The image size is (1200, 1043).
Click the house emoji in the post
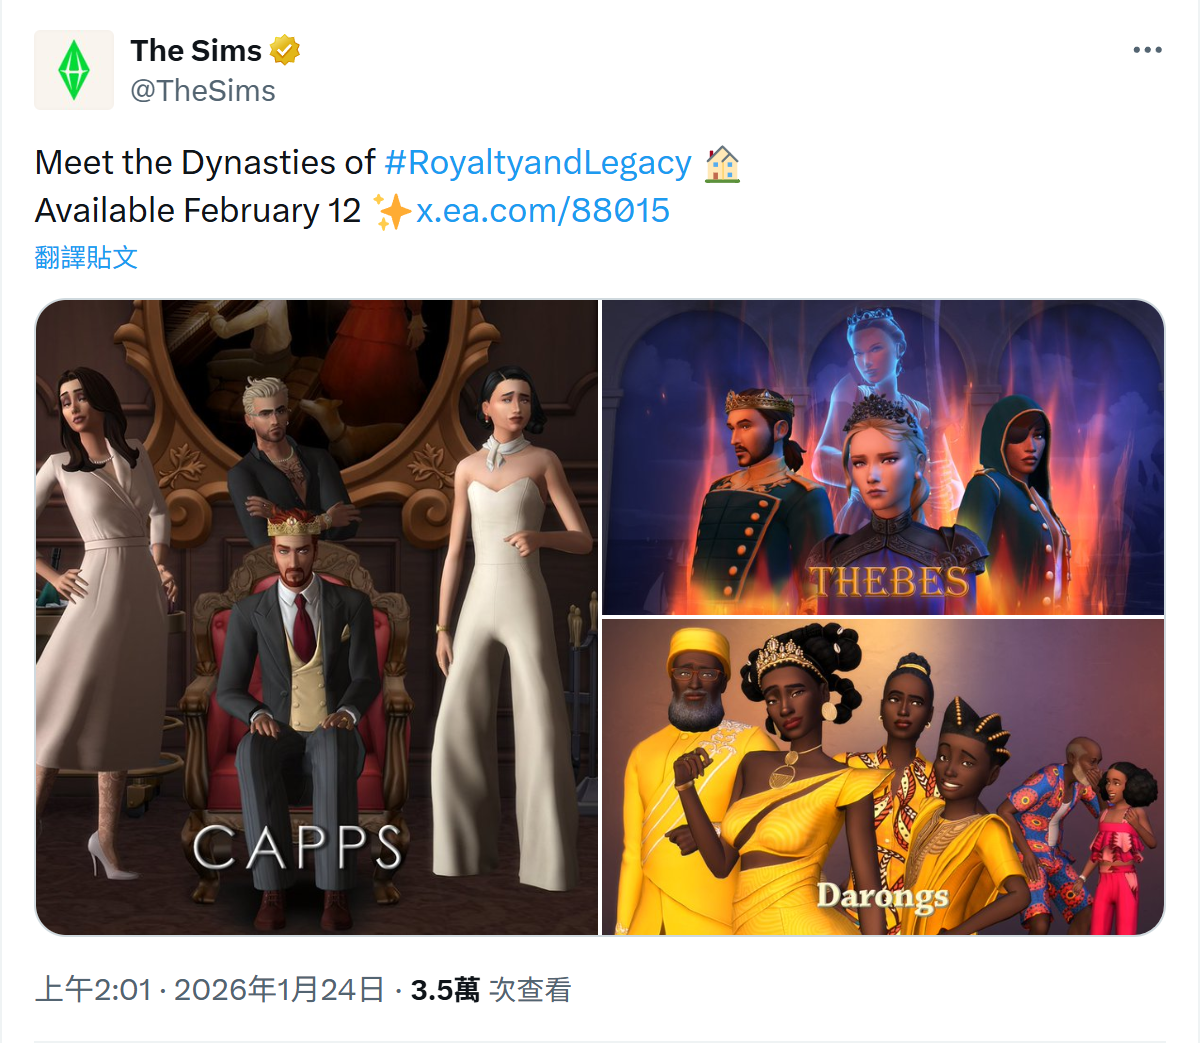pyautogui.click(x=722, y=163)
